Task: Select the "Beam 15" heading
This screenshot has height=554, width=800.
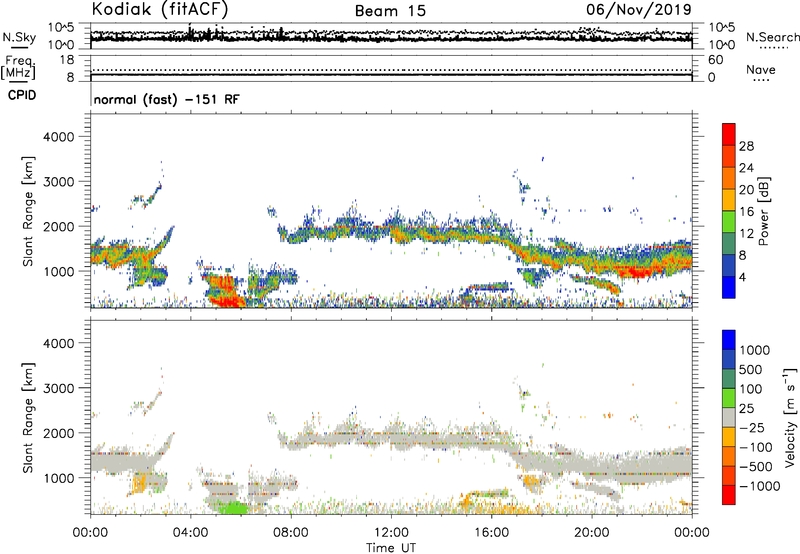Action: [390, 11]
